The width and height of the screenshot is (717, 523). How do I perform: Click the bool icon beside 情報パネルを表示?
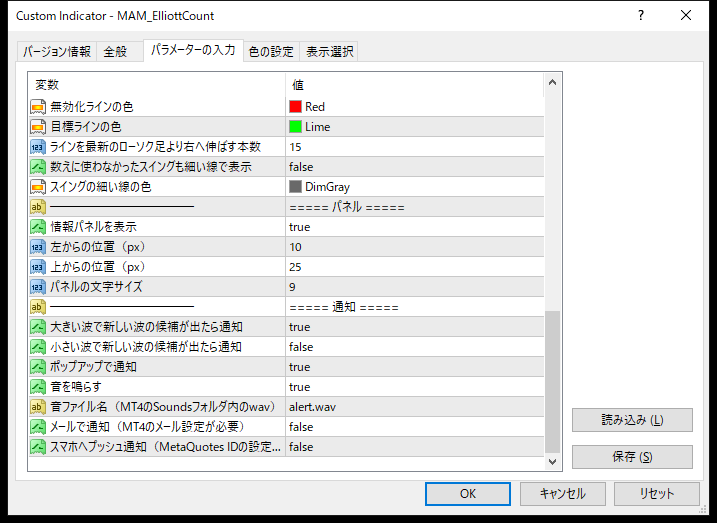(x=38, y=227)
